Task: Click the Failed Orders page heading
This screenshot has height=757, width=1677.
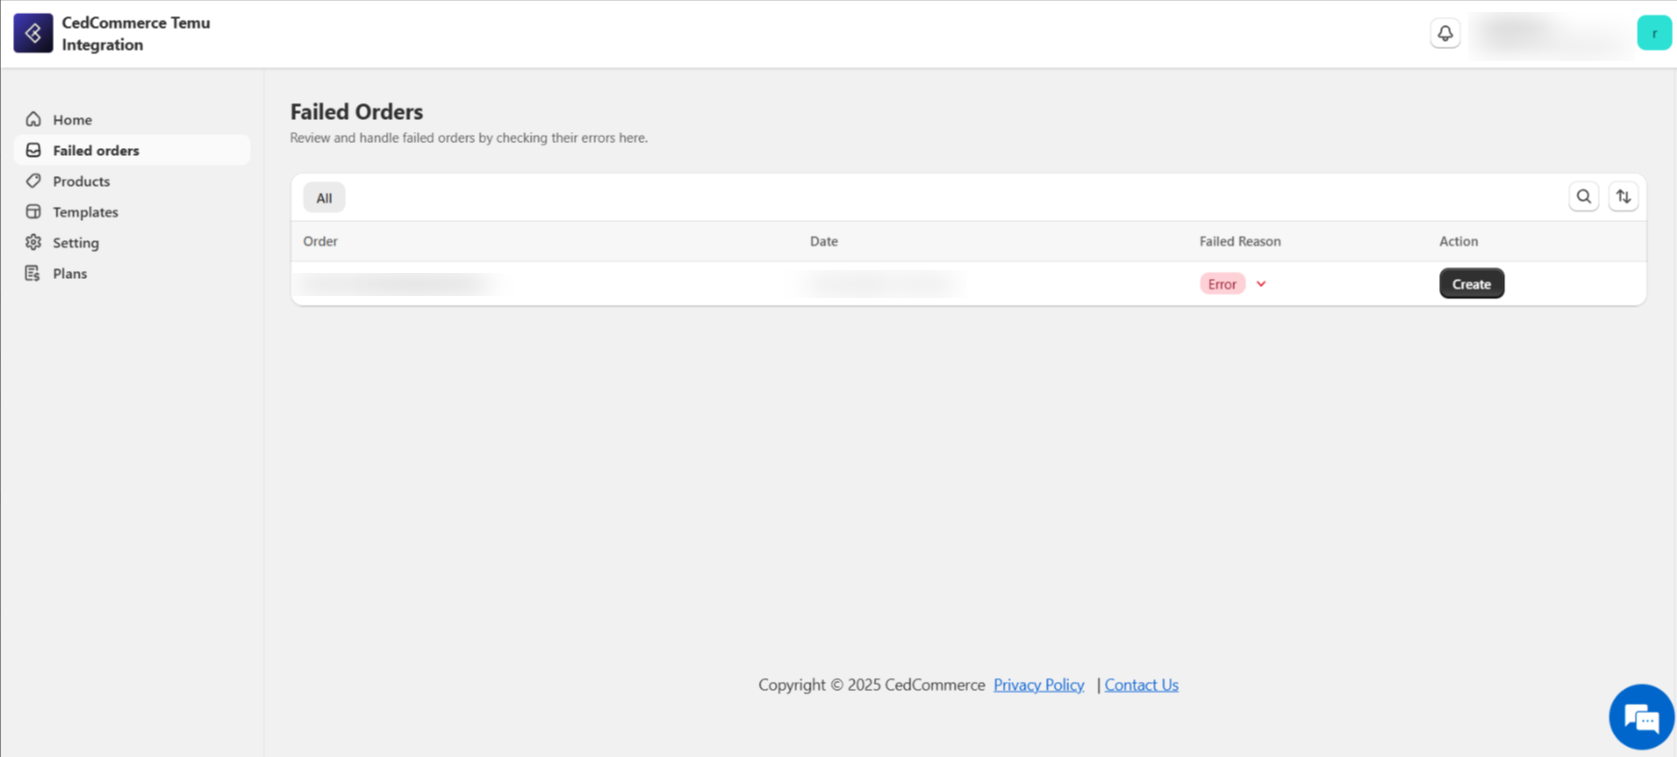Action: pos(356,112)
